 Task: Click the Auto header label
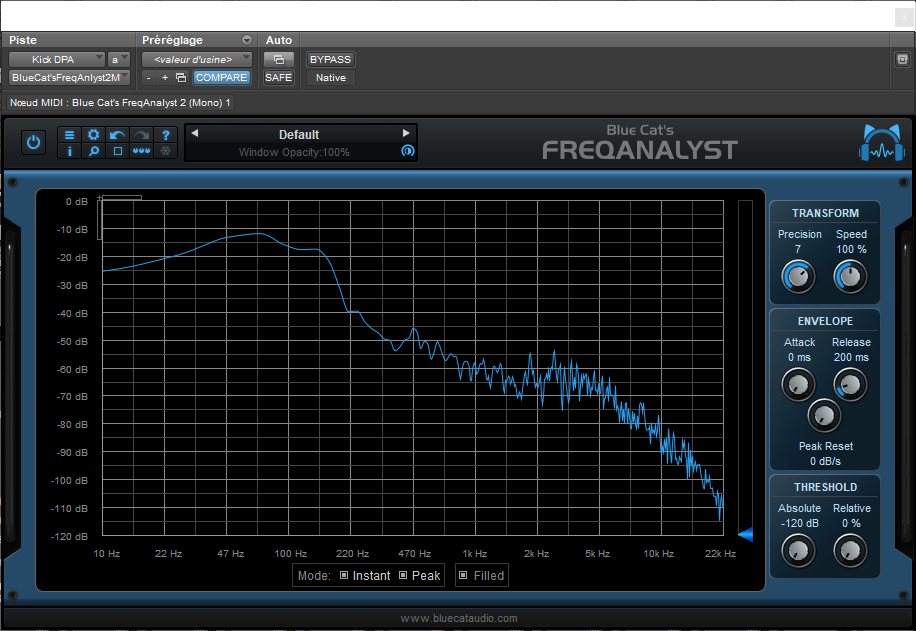click(279, 40)
